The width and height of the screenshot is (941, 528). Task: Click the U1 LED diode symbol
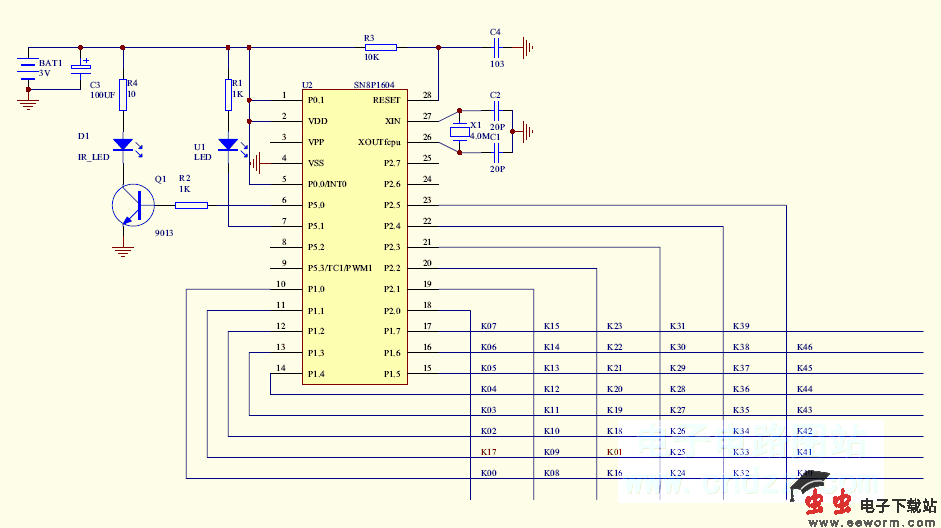(229, 145)
